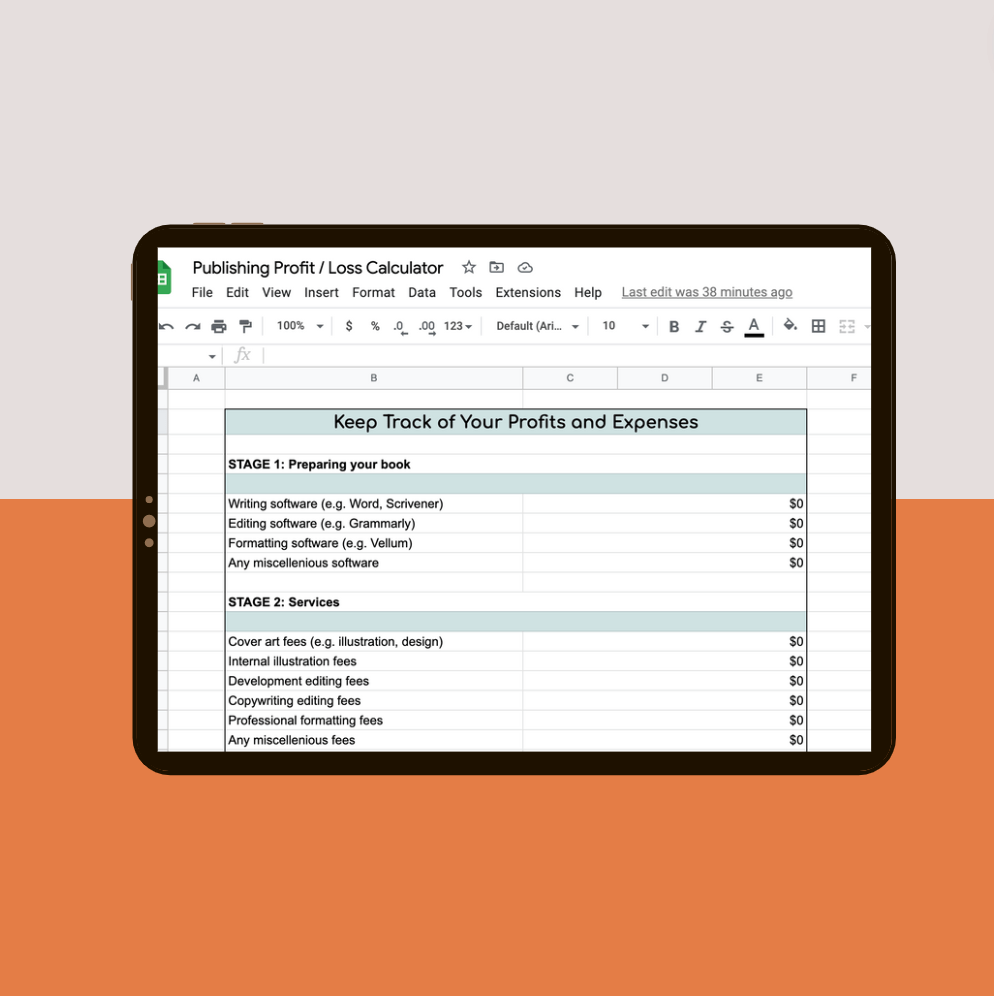This screenshot has height=996, width=994.
Task: Click the decrease decimal places icon
Action: (399, 326)
